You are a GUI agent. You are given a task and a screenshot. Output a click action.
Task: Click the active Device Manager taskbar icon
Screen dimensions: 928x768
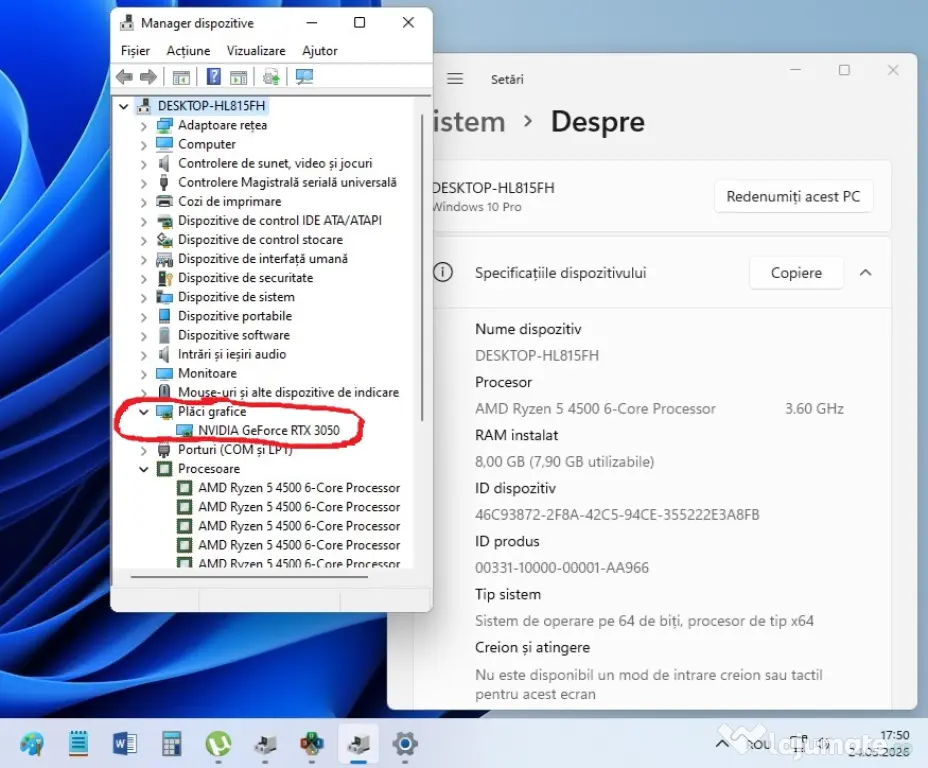359,744
